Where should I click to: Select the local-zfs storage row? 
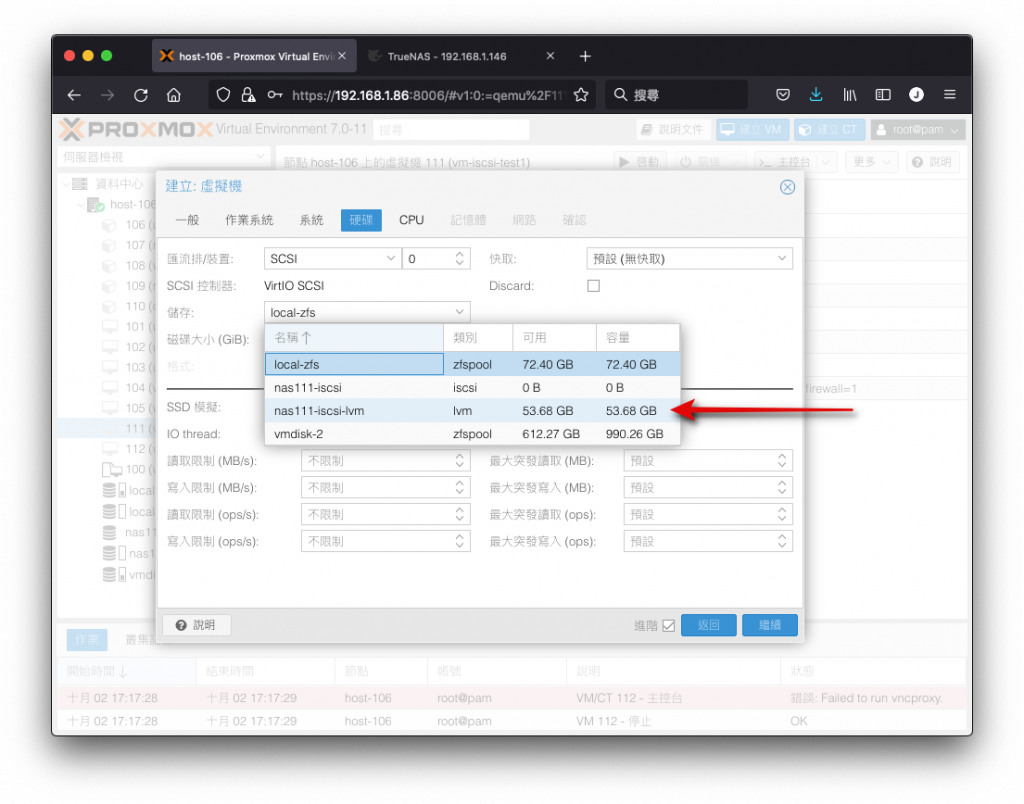[472, 364]
